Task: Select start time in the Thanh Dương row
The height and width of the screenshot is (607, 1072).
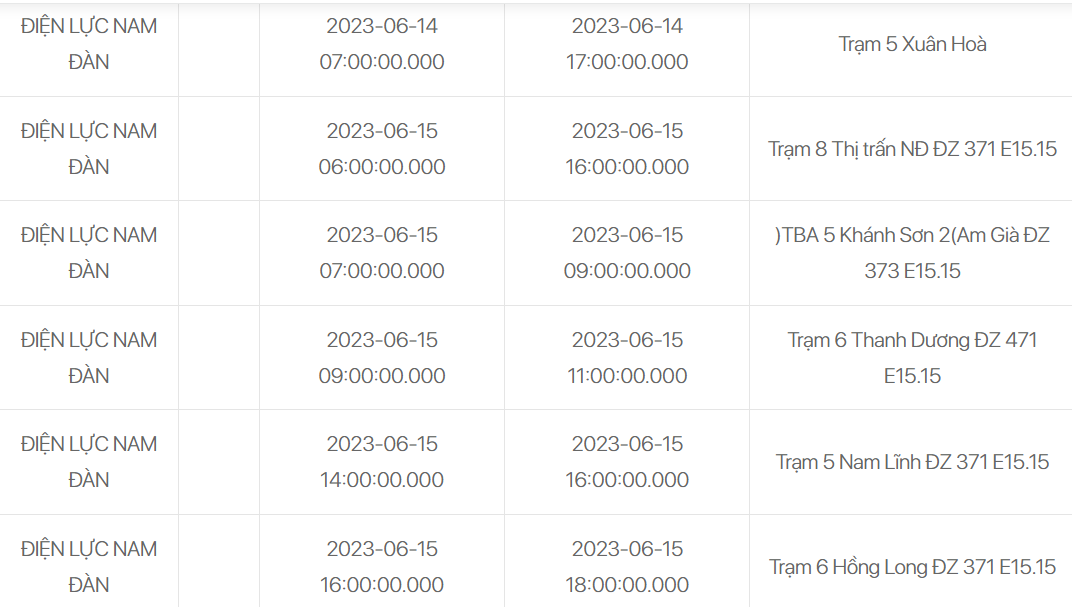Action: coord(382,358)
